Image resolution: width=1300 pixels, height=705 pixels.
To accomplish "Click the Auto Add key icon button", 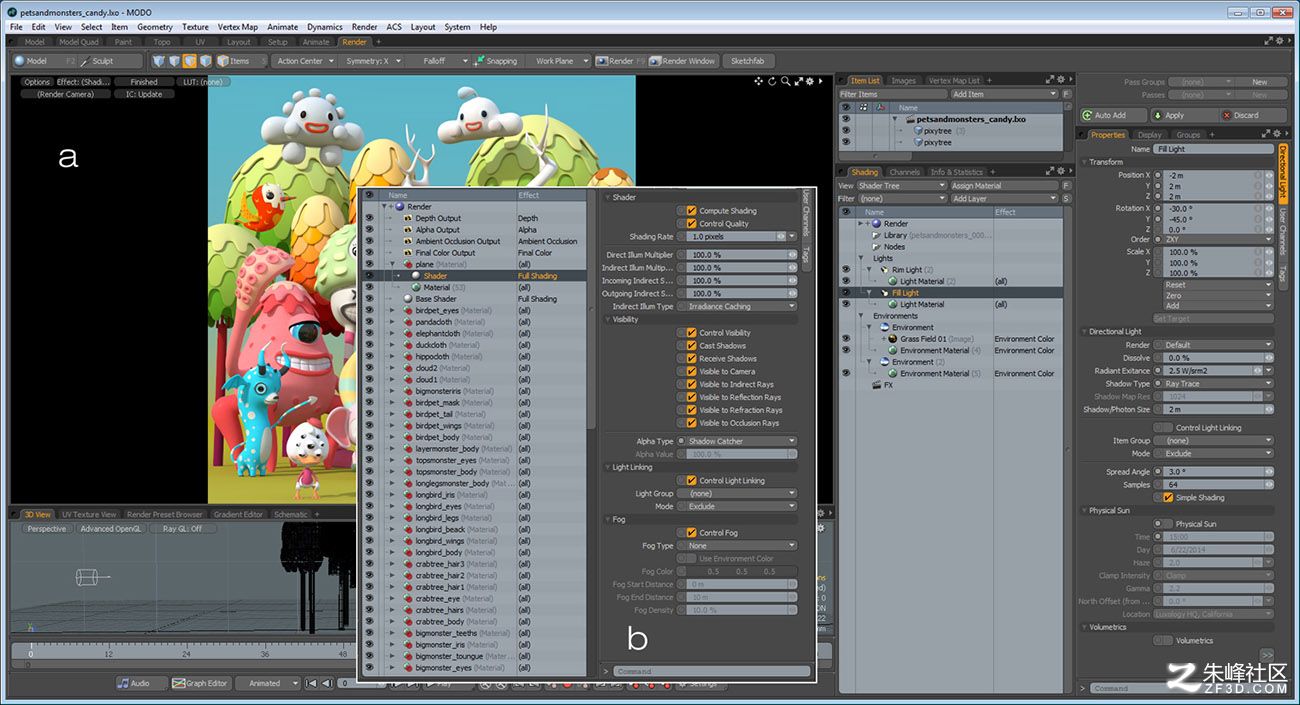I will tap(1088, 115).
